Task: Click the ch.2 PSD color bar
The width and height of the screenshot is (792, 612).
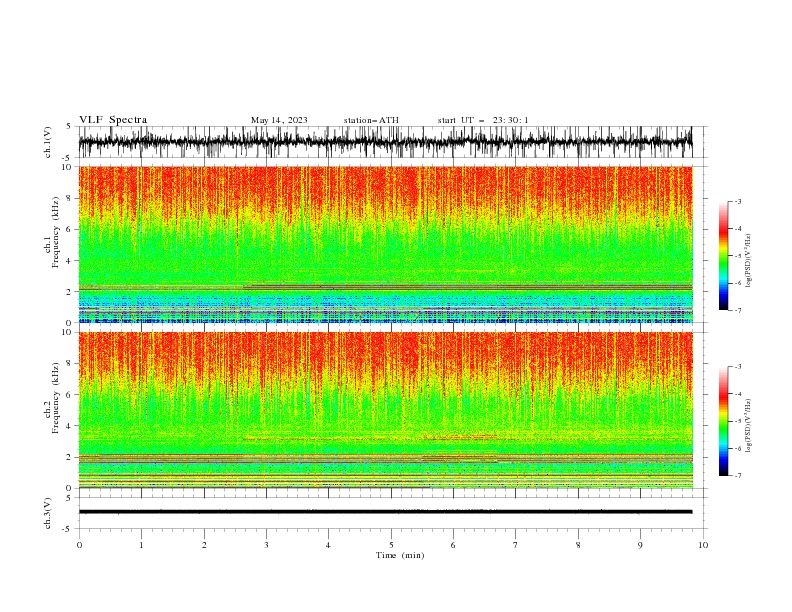Action: coord(724,421)
